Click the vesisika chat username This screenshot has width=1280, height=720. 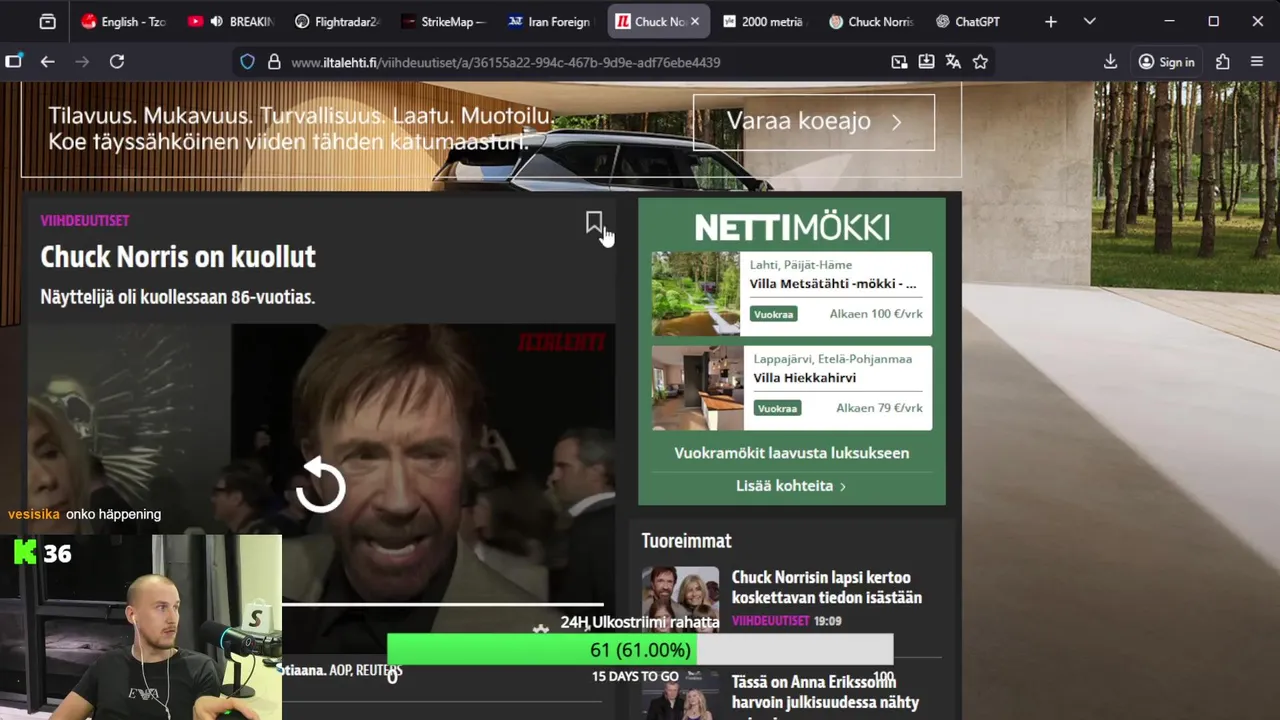pos(34,514)
